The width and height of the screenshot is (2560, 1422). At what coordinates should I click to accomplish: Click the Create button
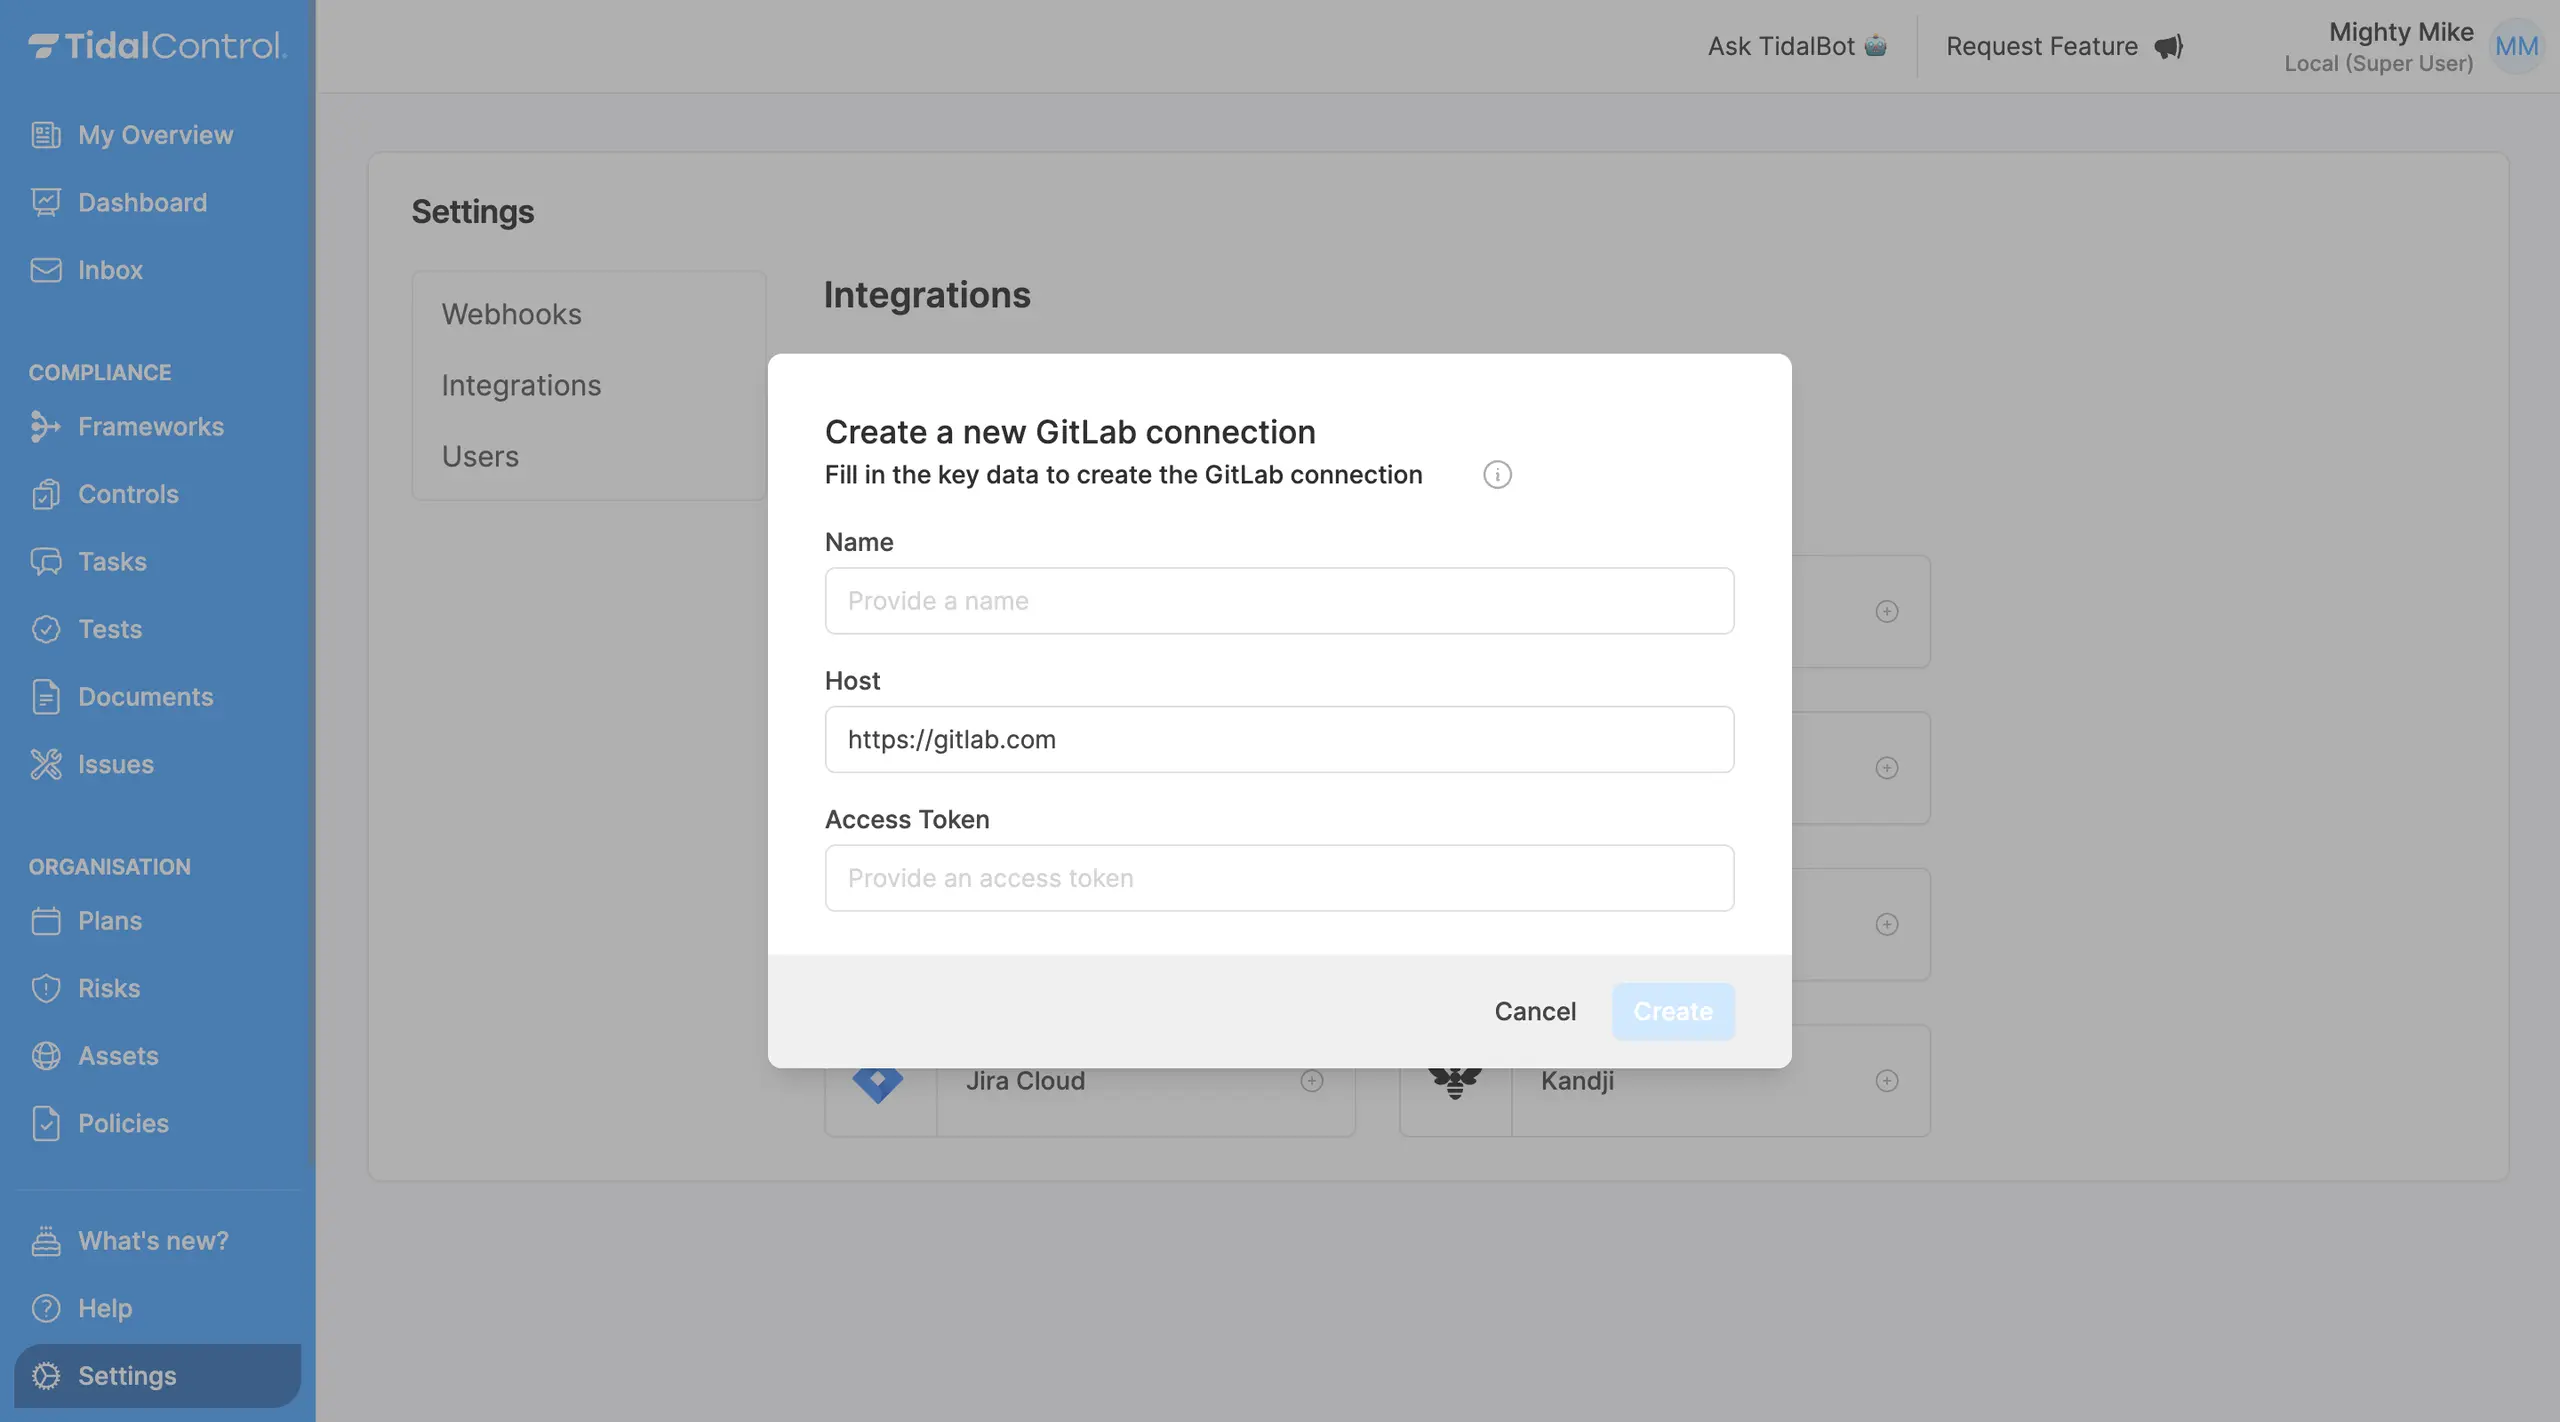(x=1673, y=1011)
